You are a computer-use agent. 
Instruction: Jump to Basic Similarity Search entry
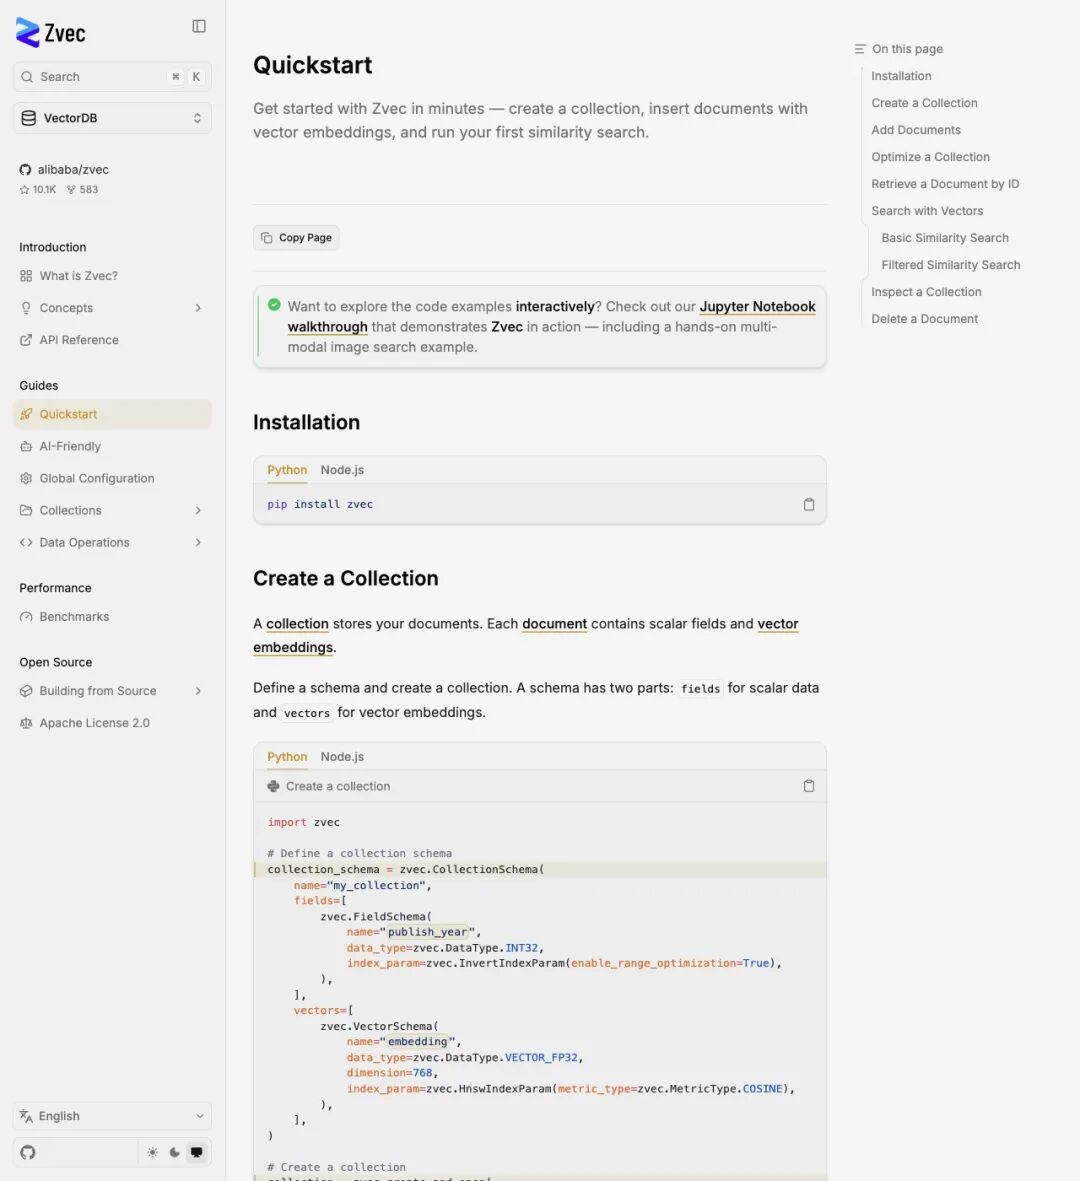[944, 238]
